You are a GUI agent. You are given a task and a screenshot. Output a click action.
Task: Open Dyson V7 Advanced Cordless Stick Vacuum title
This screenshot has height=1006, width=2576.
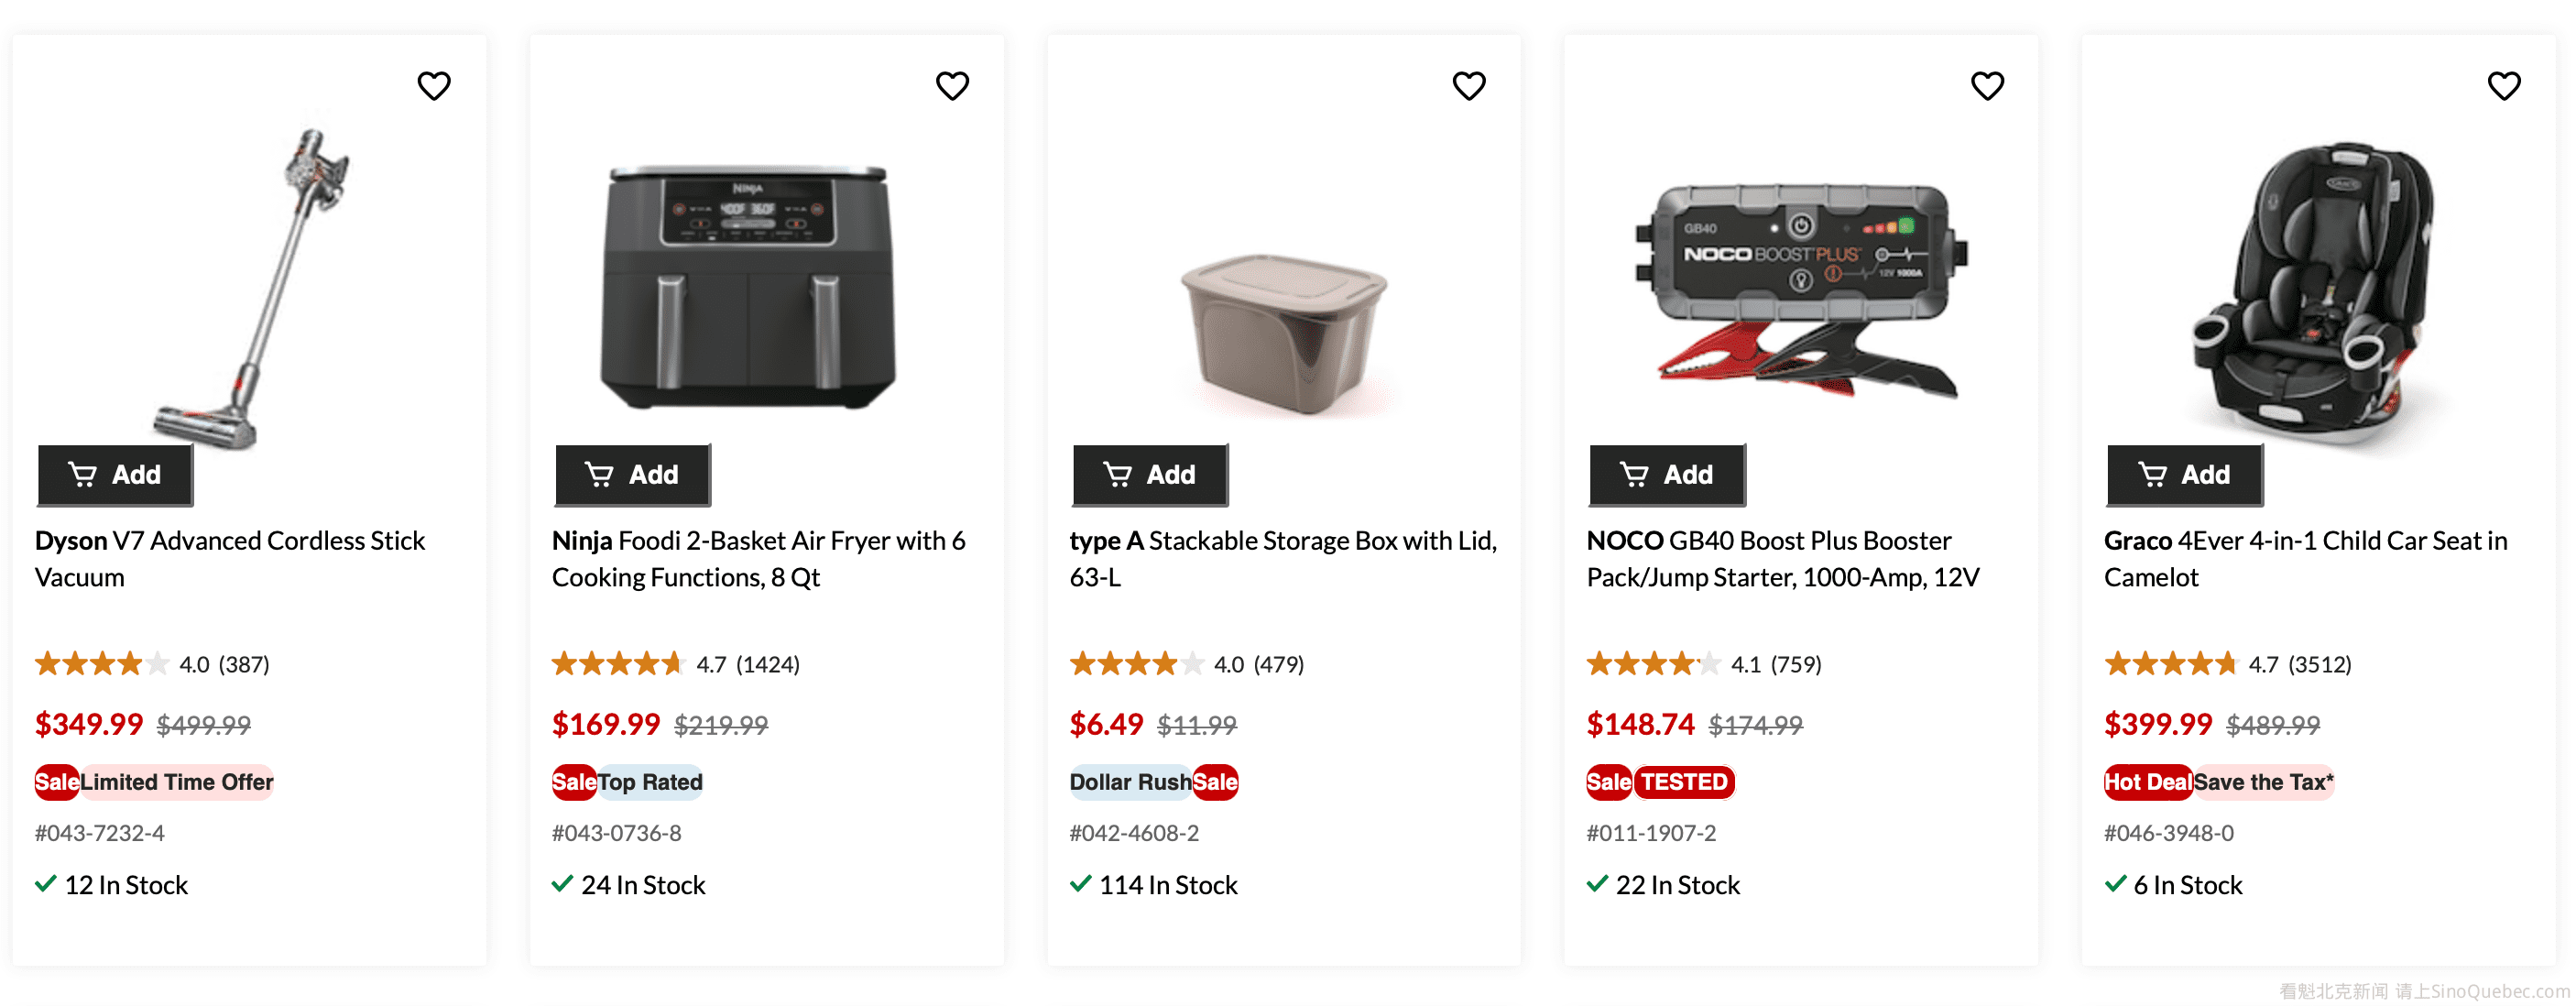pyautogui.click(x=230, y=559)
